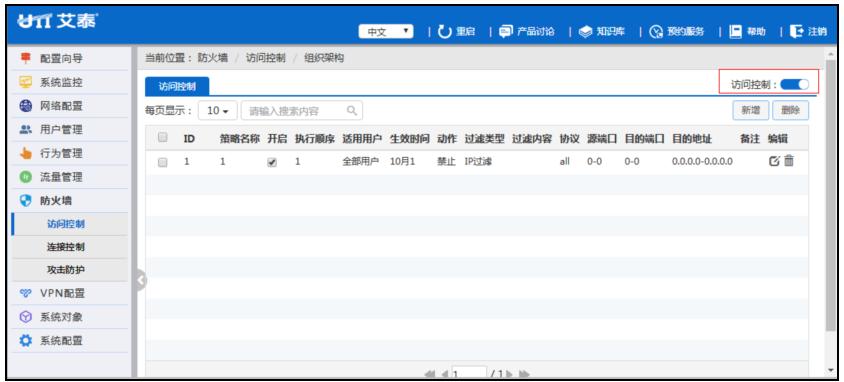Click the scrollbar down arrow

tap(831, 370)
